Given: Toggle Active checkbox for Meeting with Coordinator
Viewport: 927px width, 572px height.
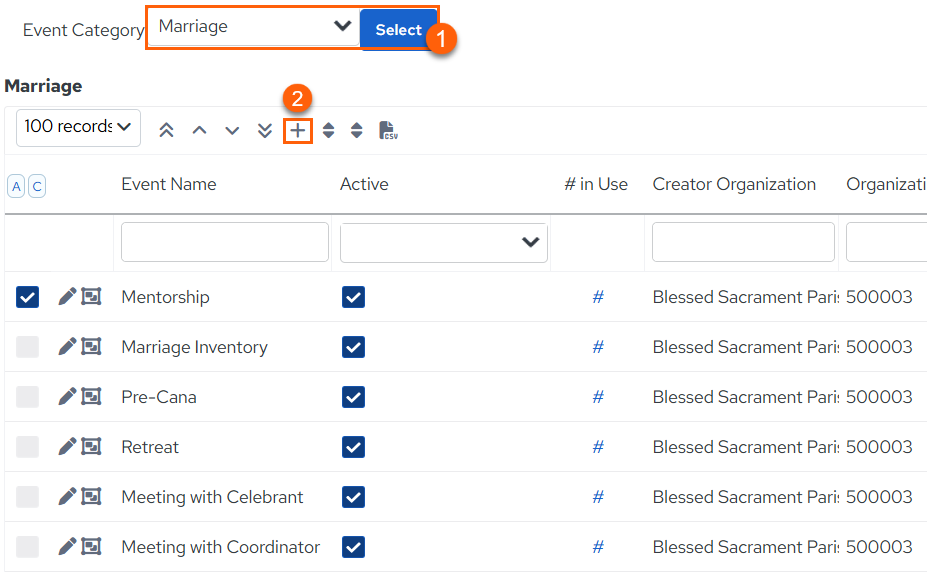Looking at the screenshot, I should pyautogui.click(x=353, y=547).
